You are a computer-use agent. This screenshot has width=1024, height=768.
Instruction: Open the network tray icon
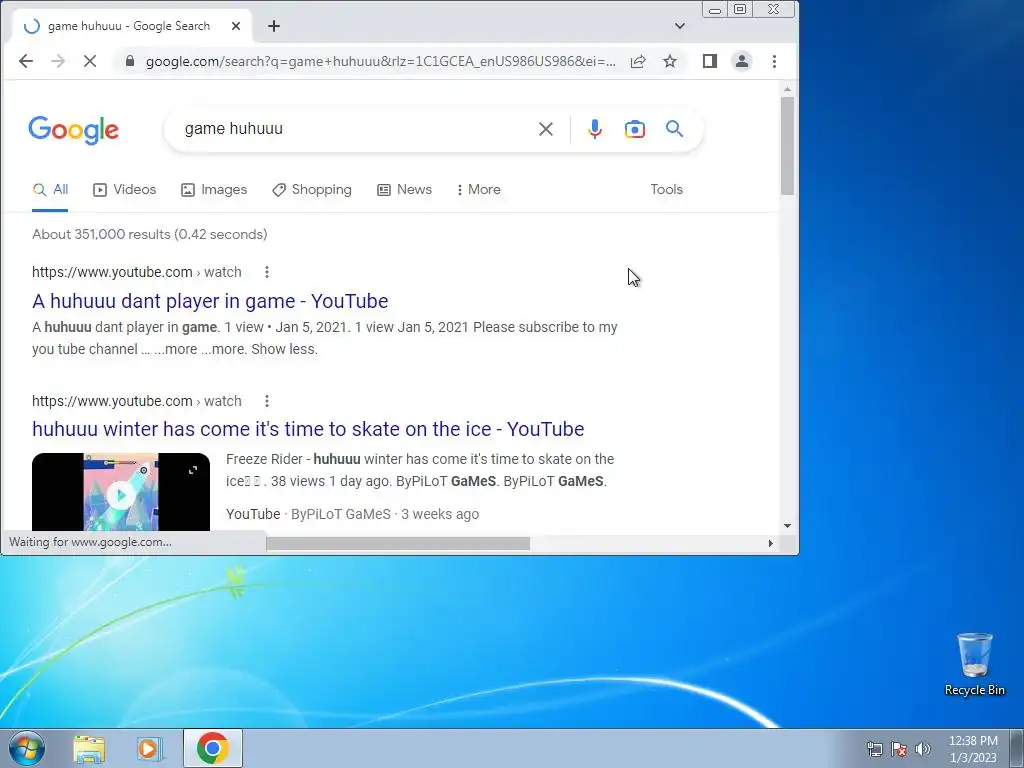pyautogui.click(x=874, y=749)
